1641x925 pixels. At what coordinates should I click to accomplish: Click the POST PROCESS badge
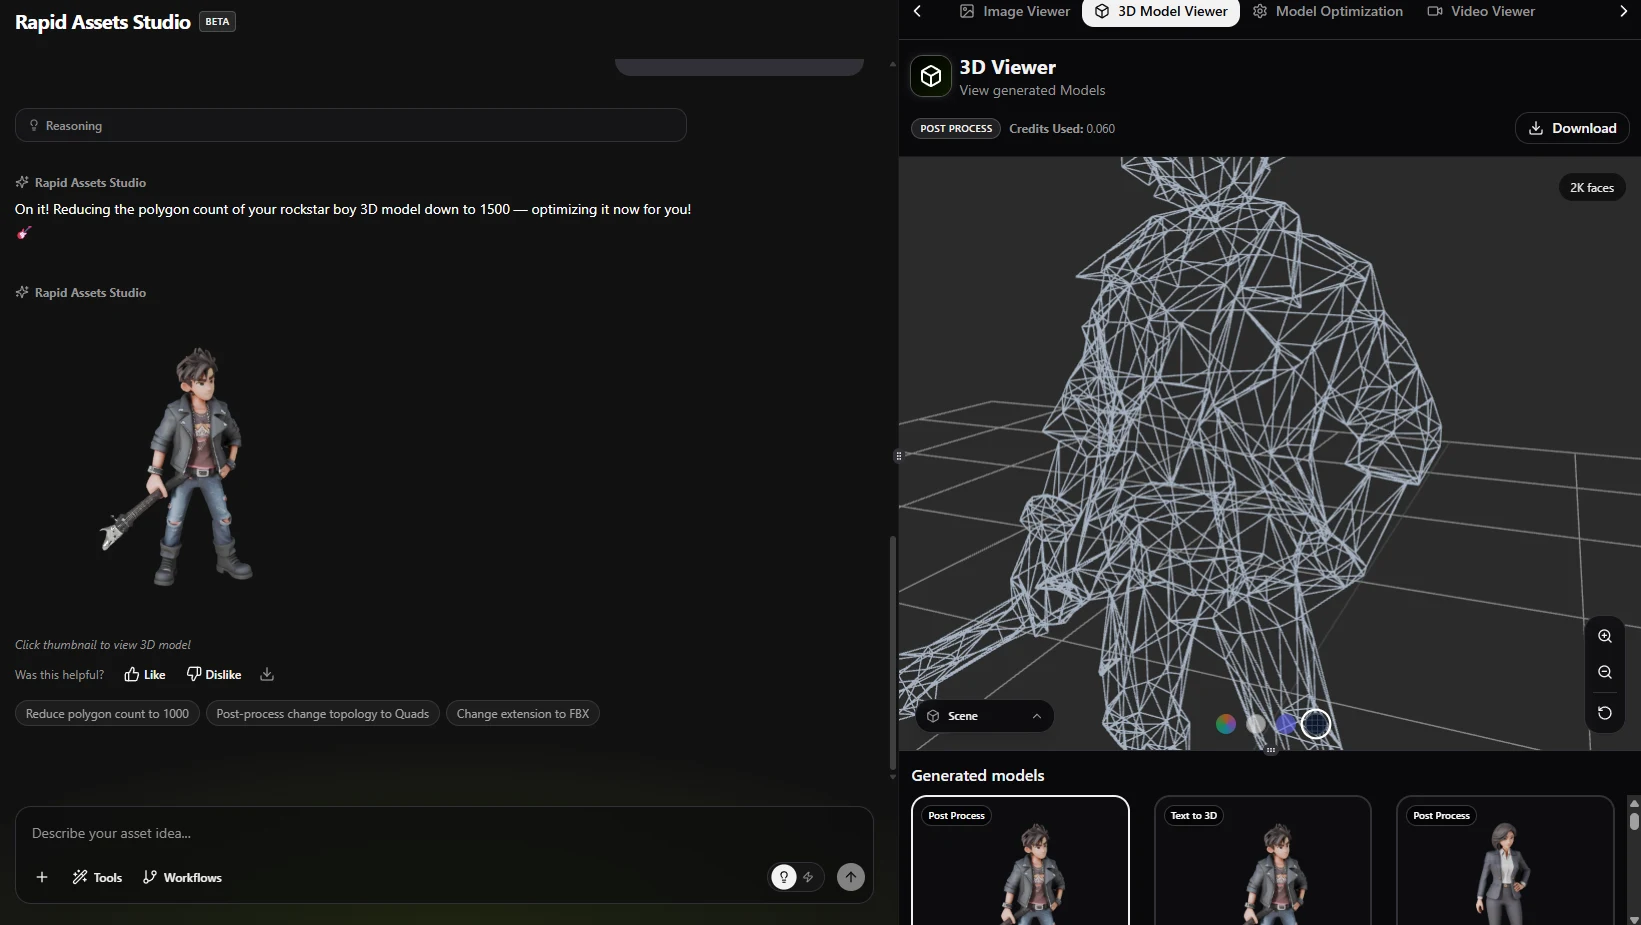coord(956,128)
